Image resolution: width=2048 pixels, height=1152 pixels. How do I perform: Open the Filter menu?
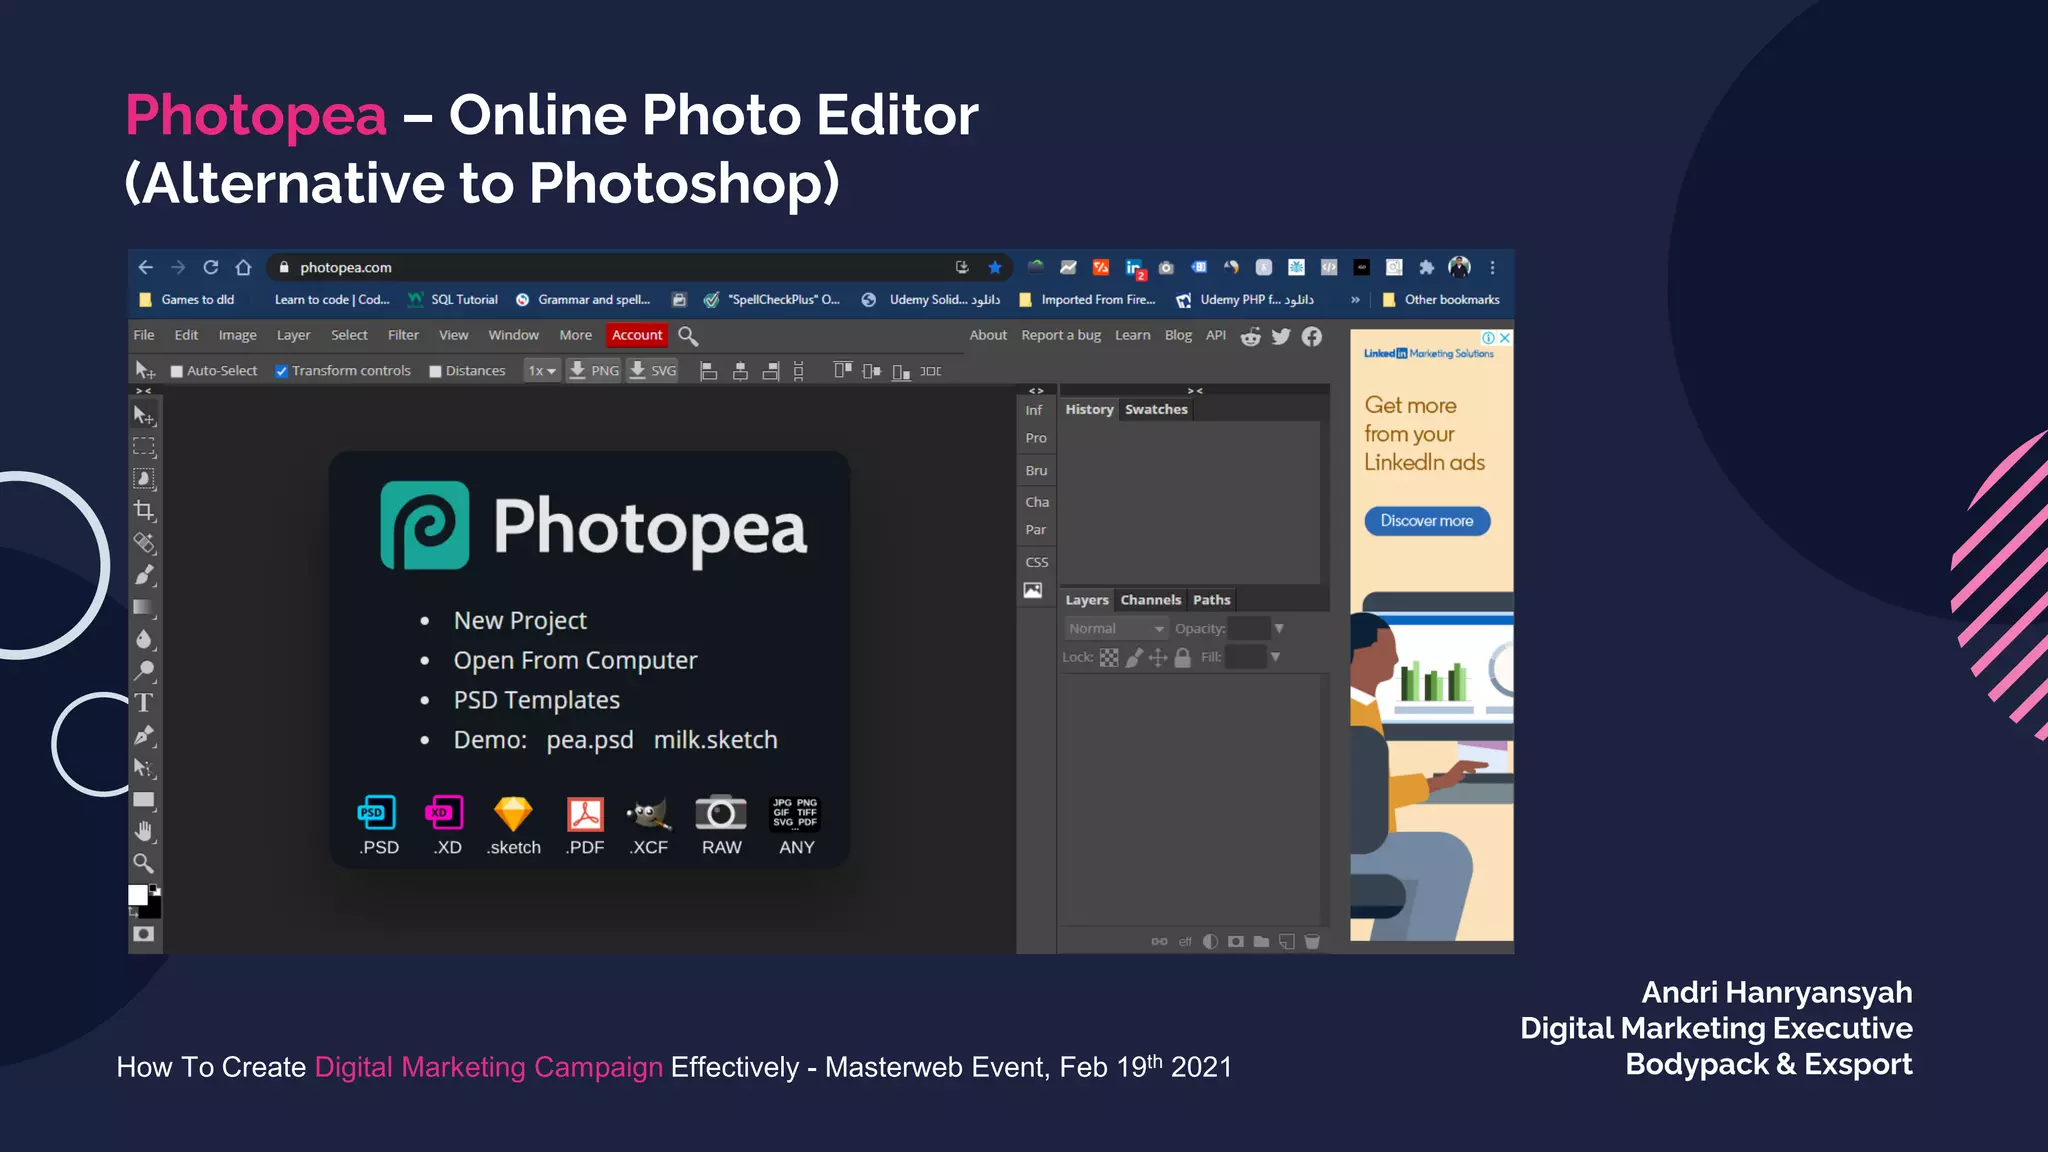click(x=403, y=335)
